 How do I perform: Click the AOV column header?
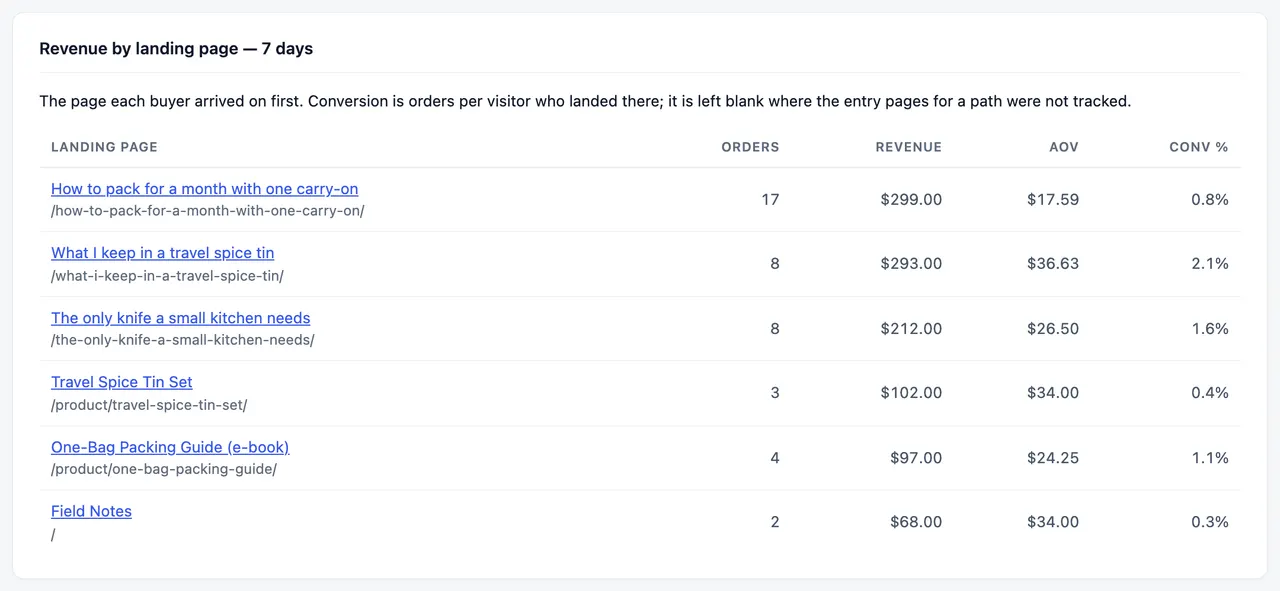pyautogui.click(x=1064, y=147)
